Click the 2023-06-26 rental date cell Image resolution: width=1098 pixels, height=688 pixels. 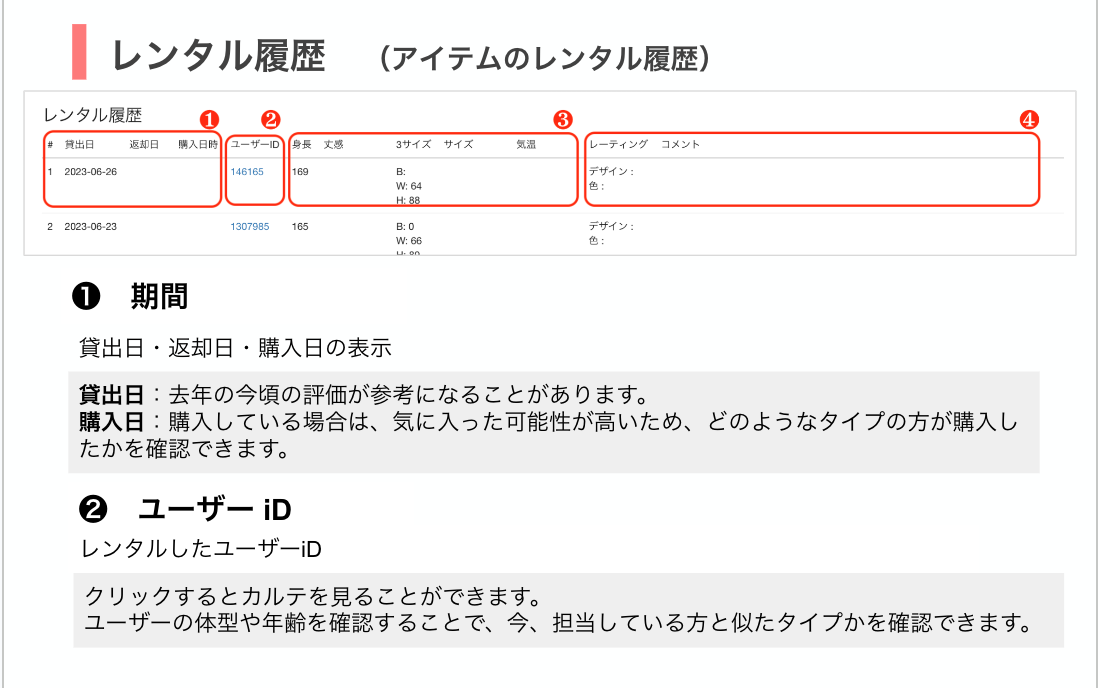tap(90, 172)
